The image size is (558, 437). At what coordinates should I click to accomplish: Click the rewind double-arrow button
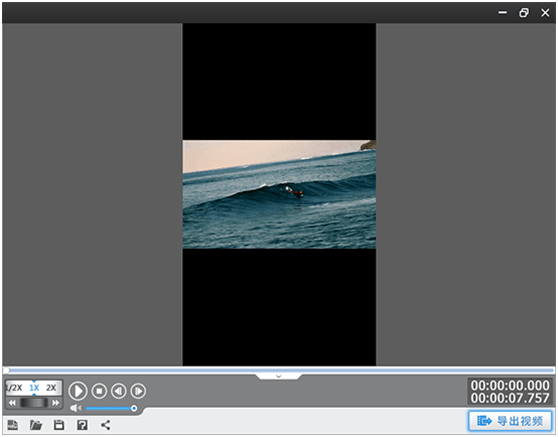coord(12,402)
